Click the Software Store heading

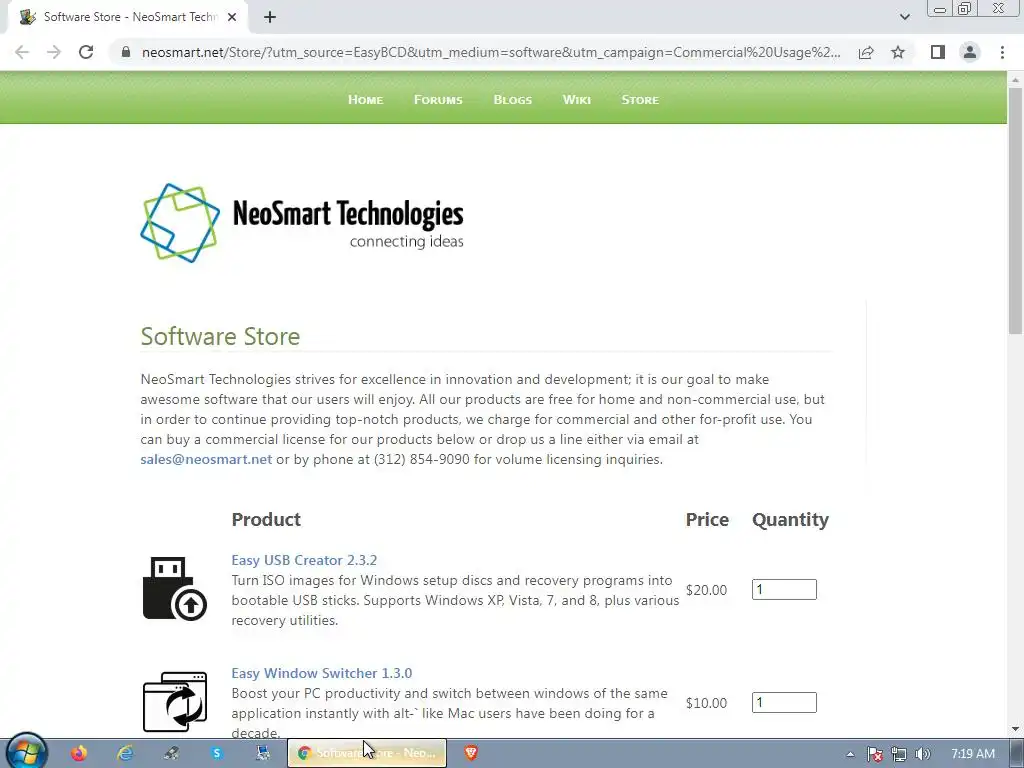point(220,336)
